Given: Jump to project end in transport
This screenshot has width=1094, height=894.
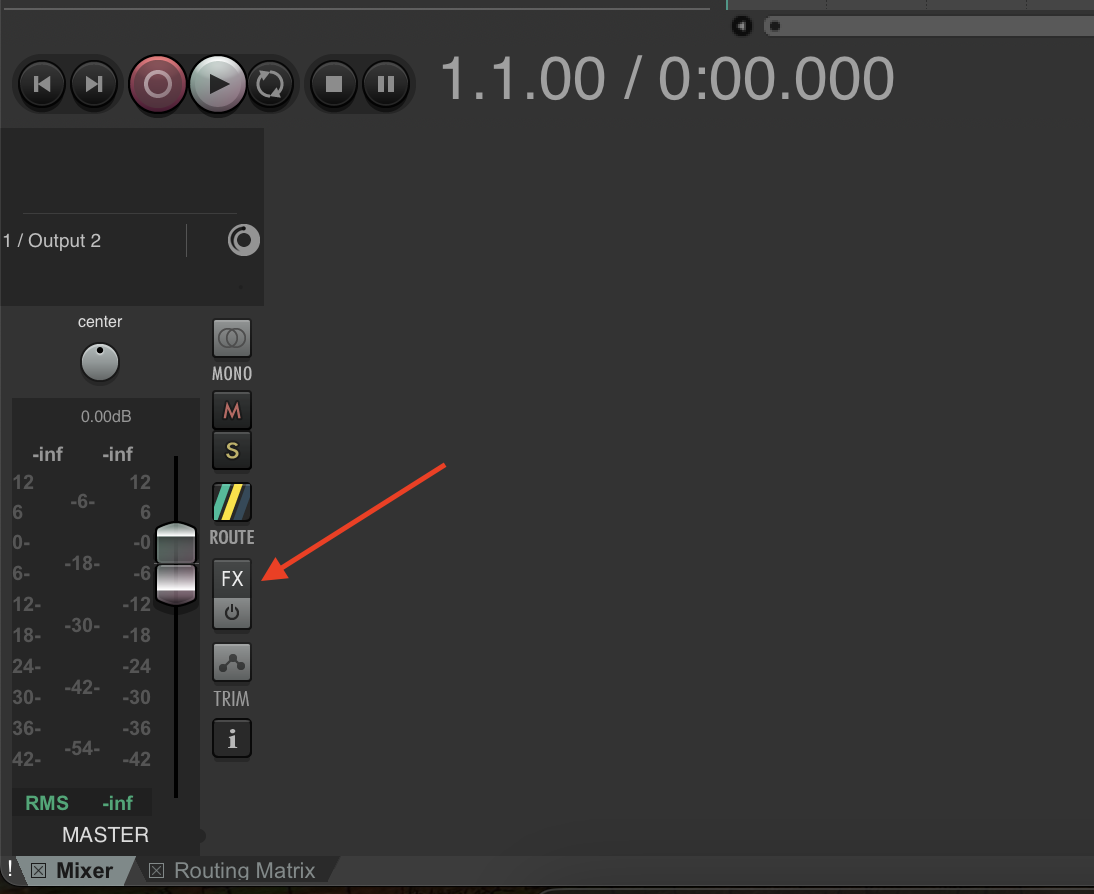Looking at the screenshot, I should click(94, 84).
